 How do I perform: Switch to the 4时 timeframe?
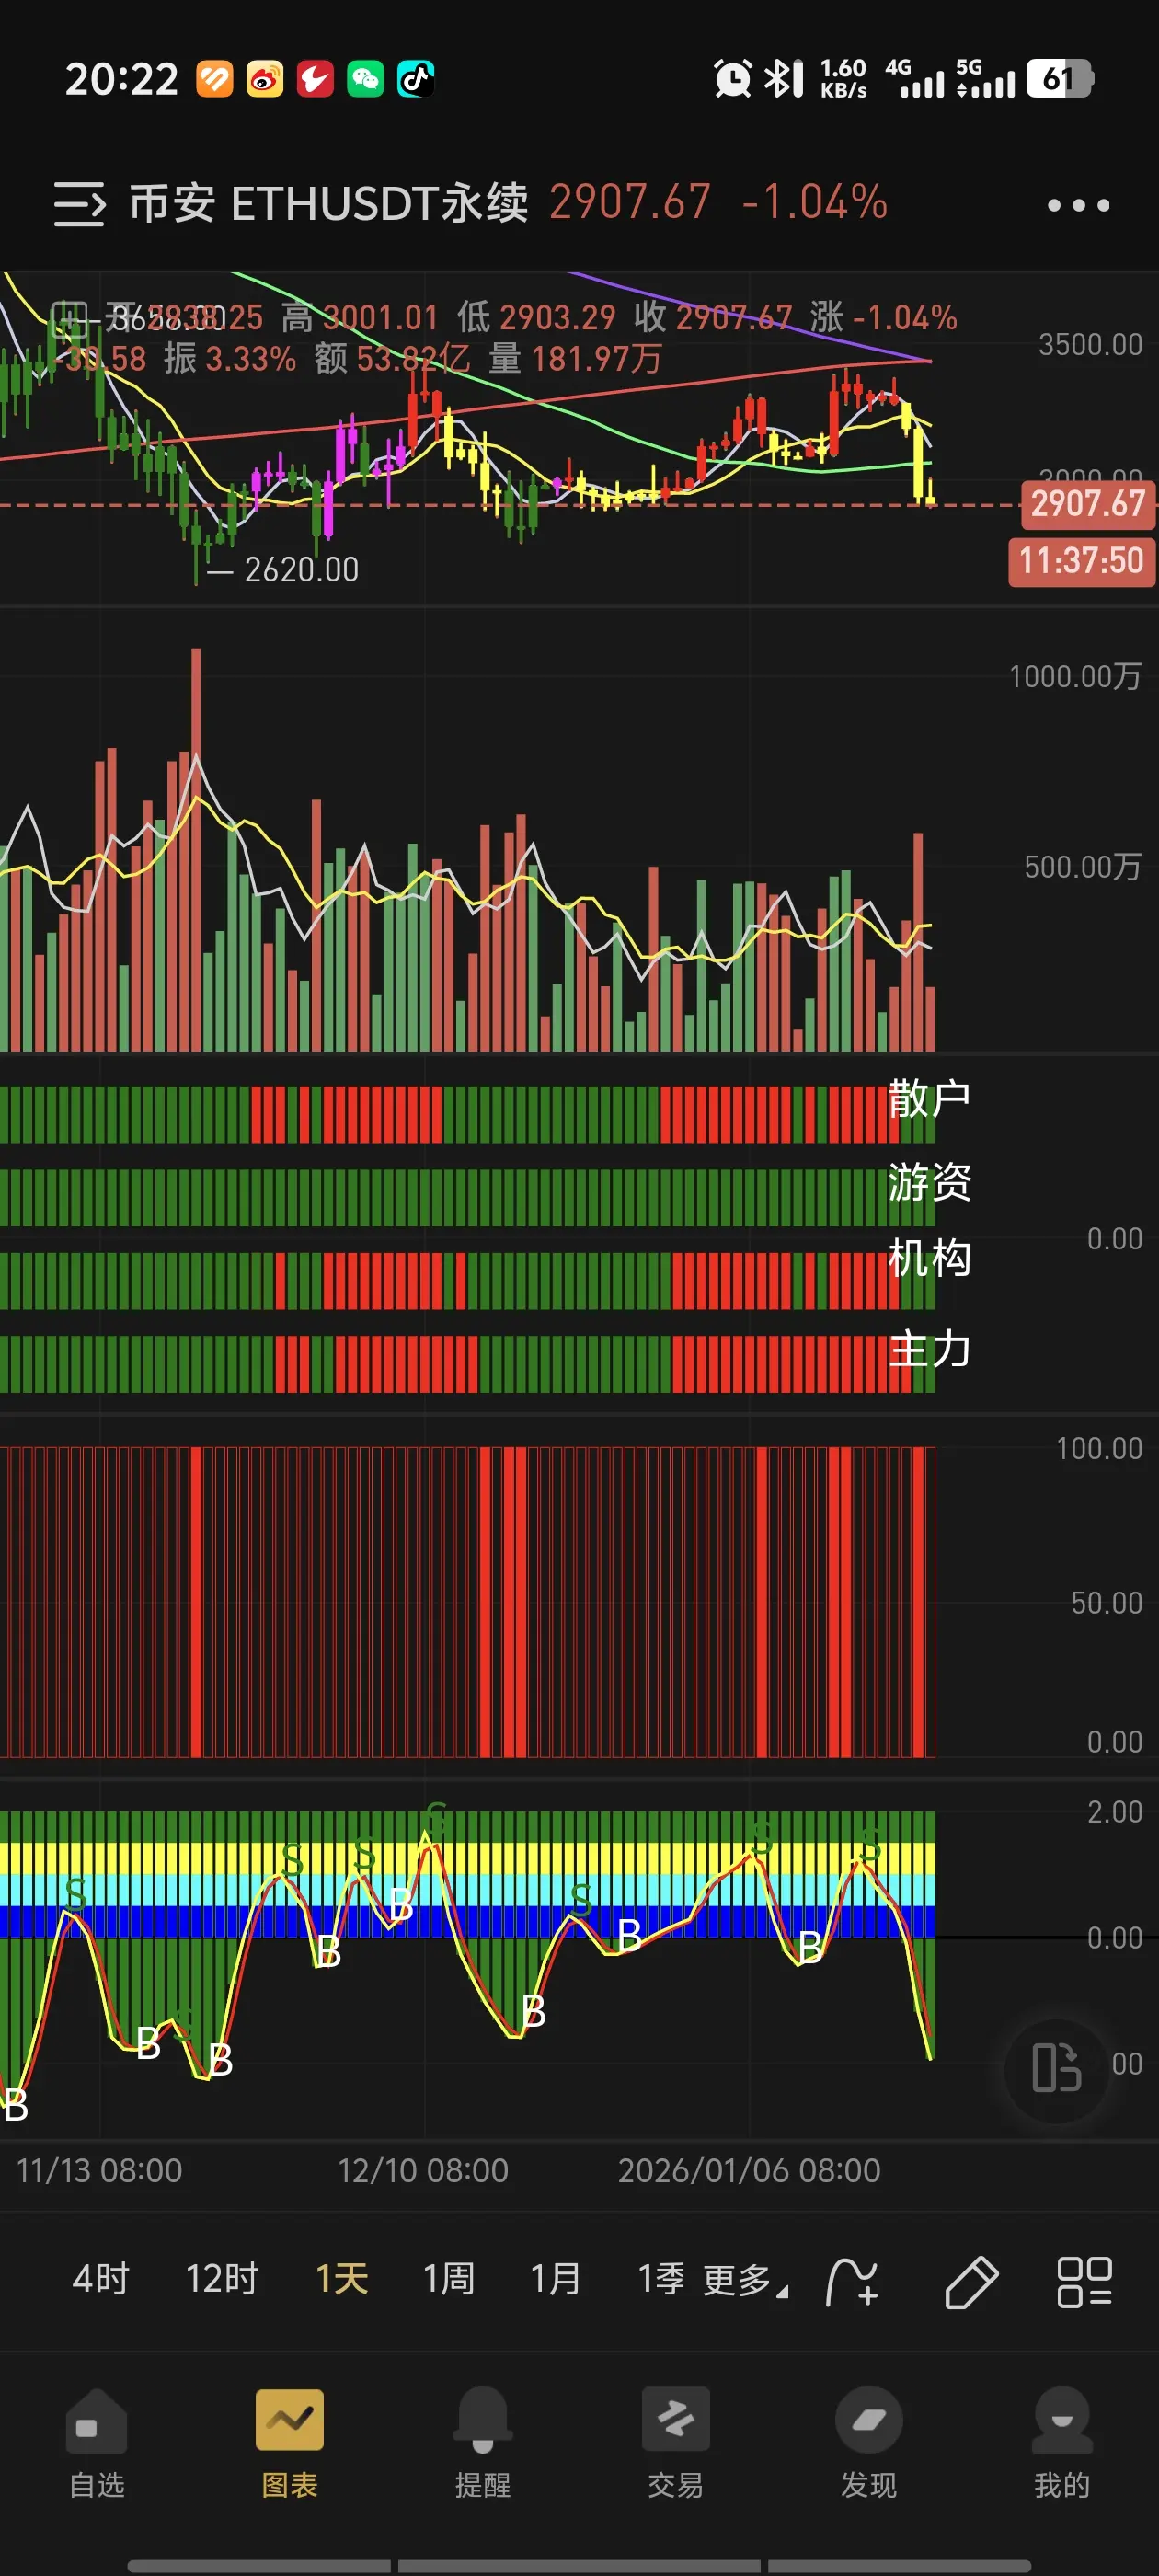pos(101,2279)
